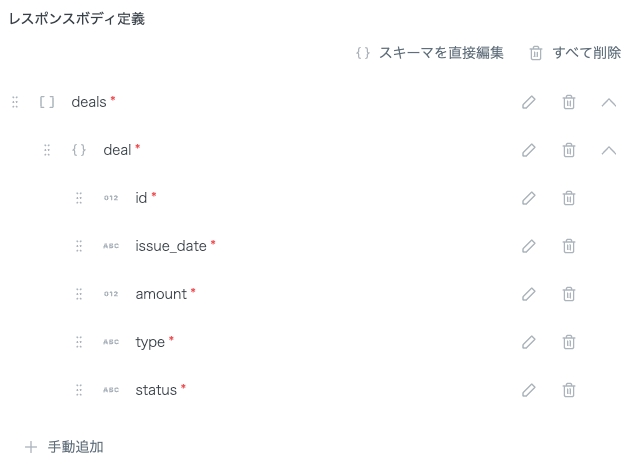Screen dimensions: 644x475
Task: Edit the type field
Action: pos(529,342)
